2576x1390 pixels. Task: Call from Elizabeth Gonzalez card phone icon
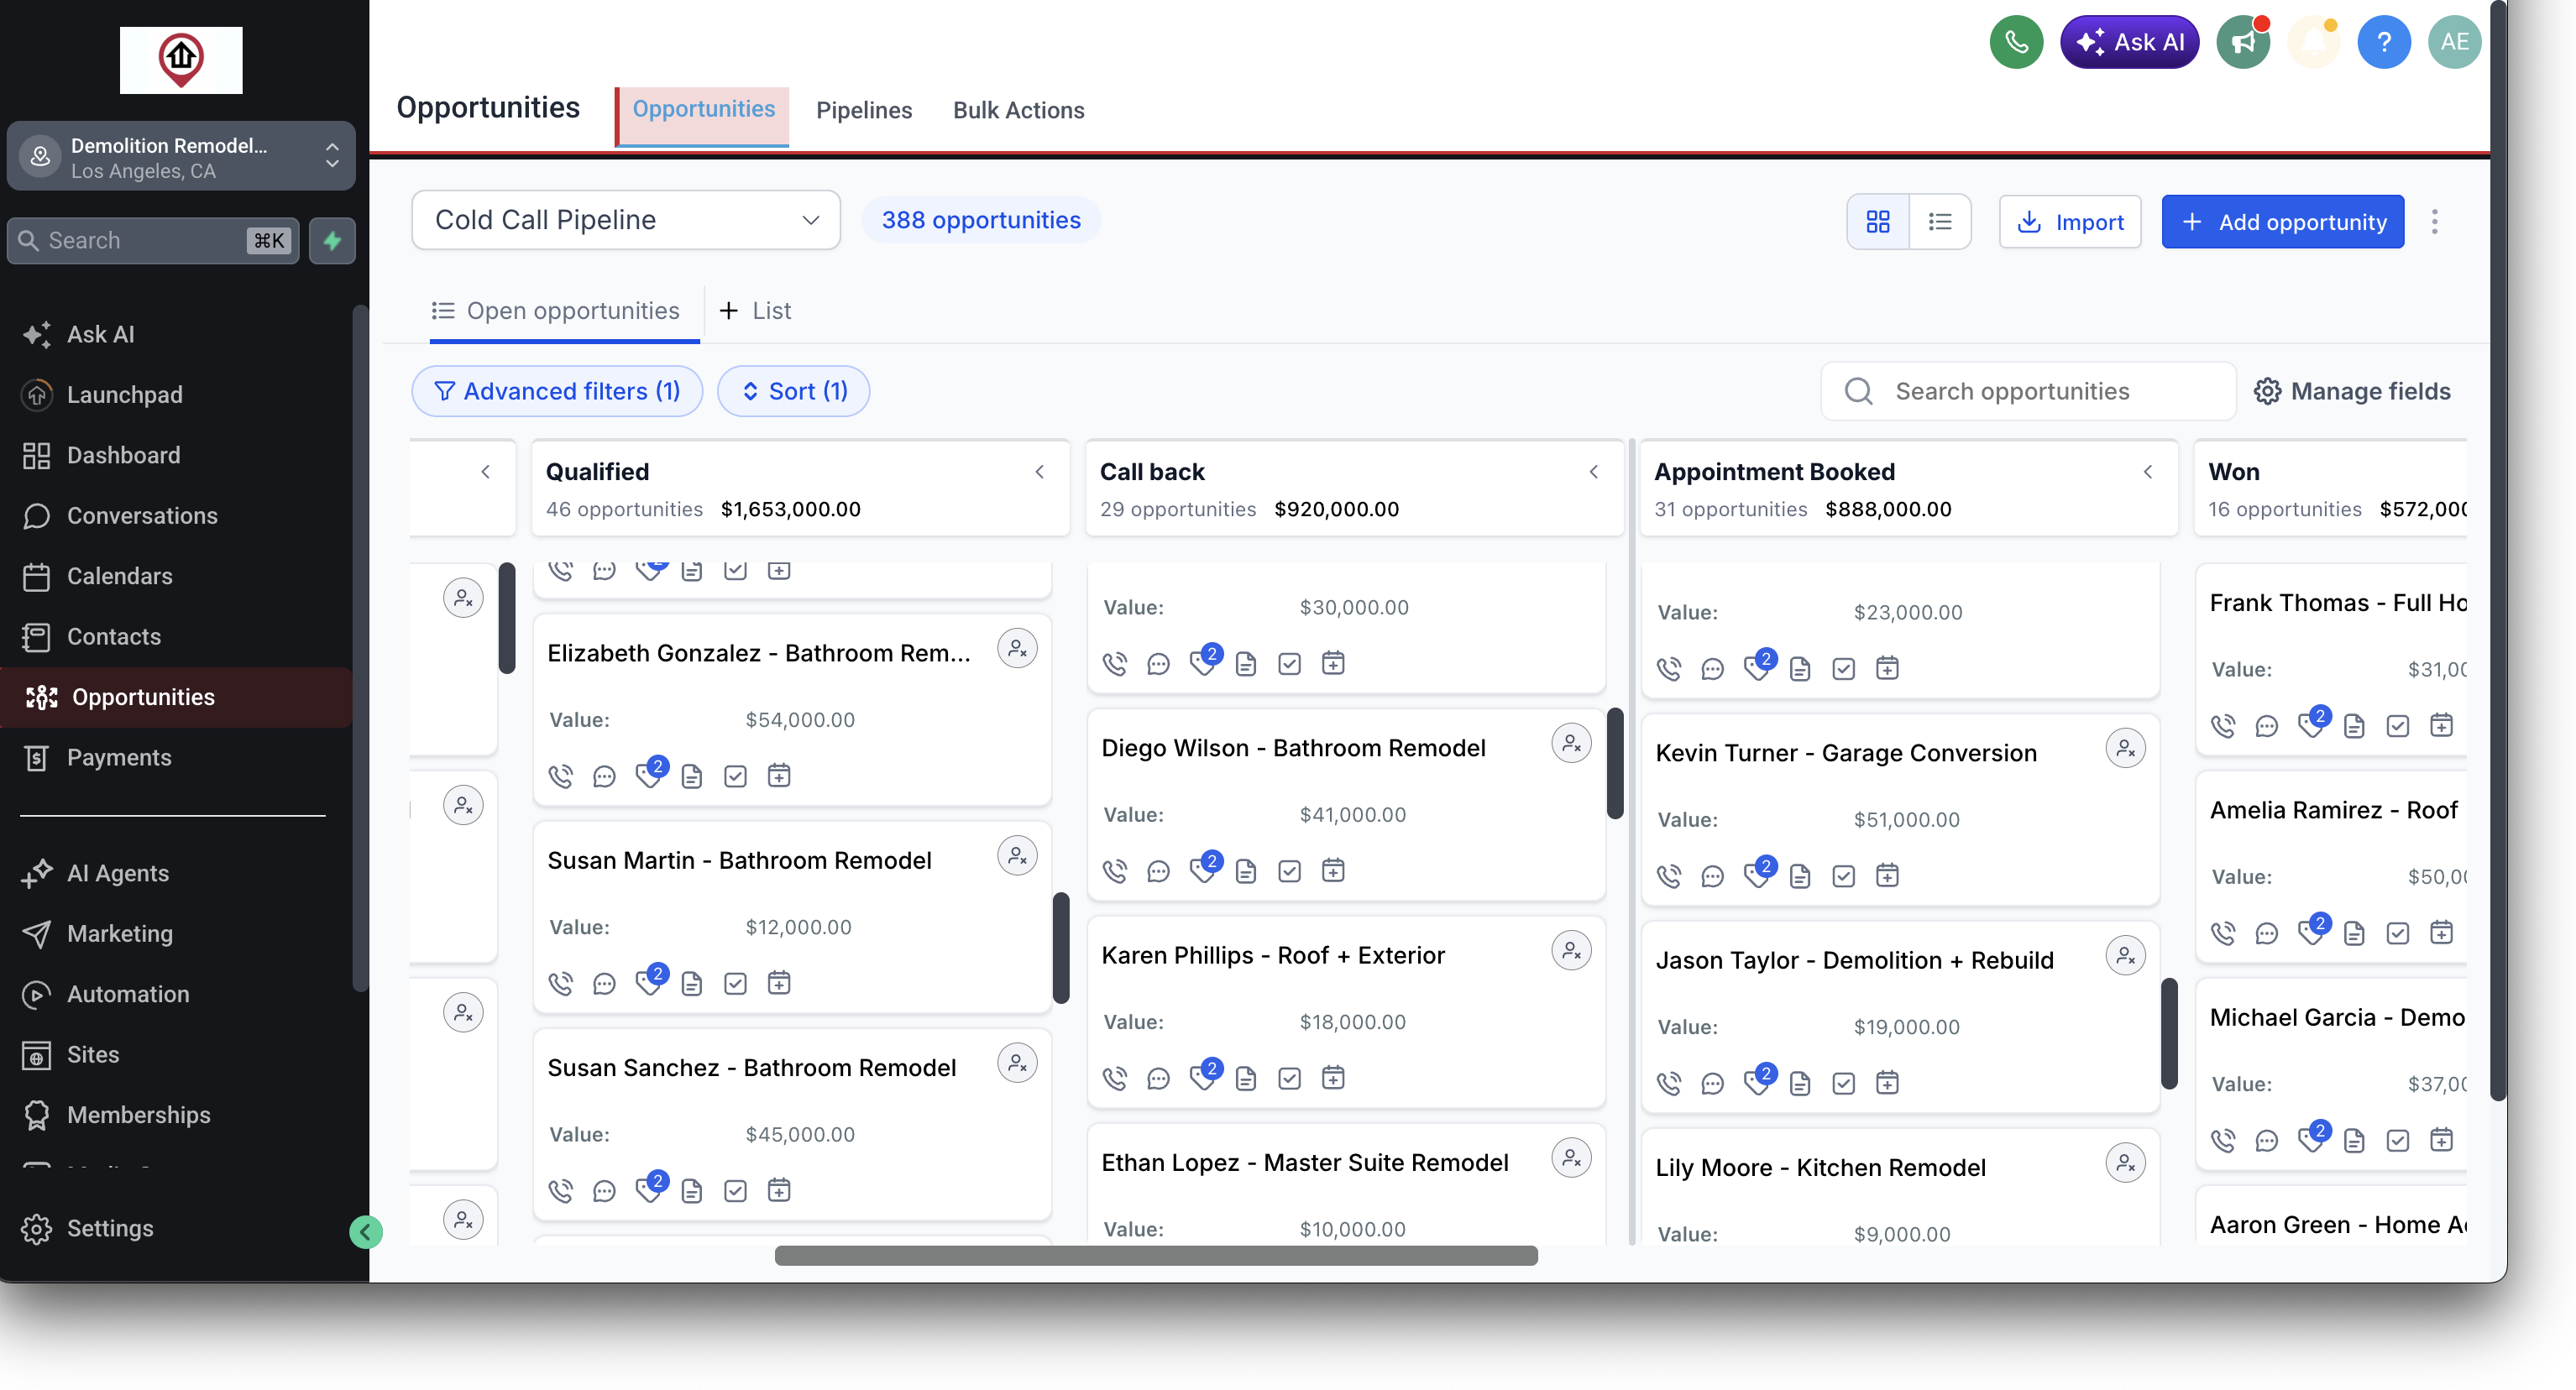[x=561, y=776]
